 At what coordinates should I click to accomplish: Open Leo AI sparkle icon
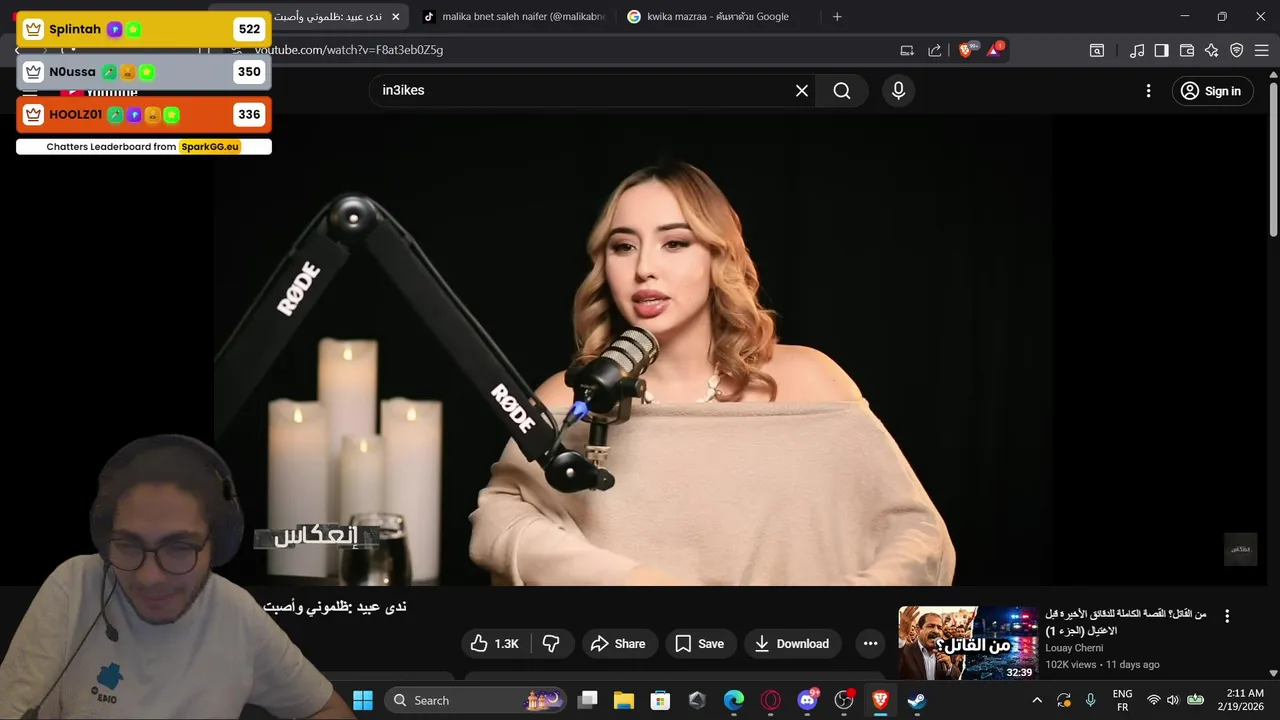[x=1212, y=50]
